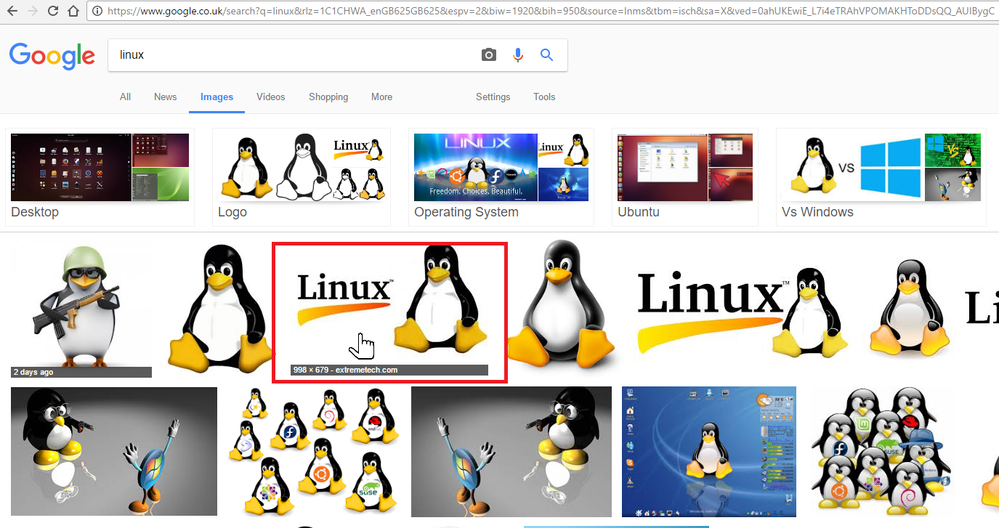999x528 pixels.
Task: Open the Videos tab
Action: tap(270, 97)
